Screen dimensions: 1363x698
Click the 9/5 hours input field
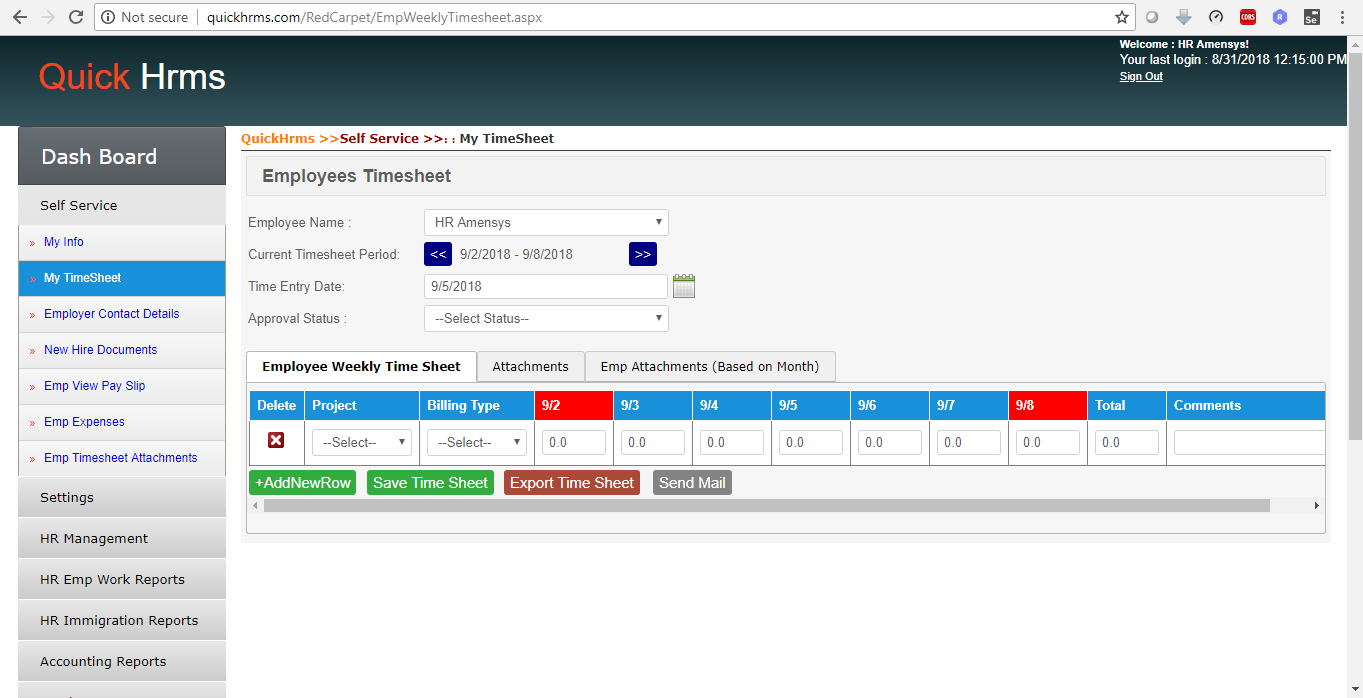click(811, 442)
